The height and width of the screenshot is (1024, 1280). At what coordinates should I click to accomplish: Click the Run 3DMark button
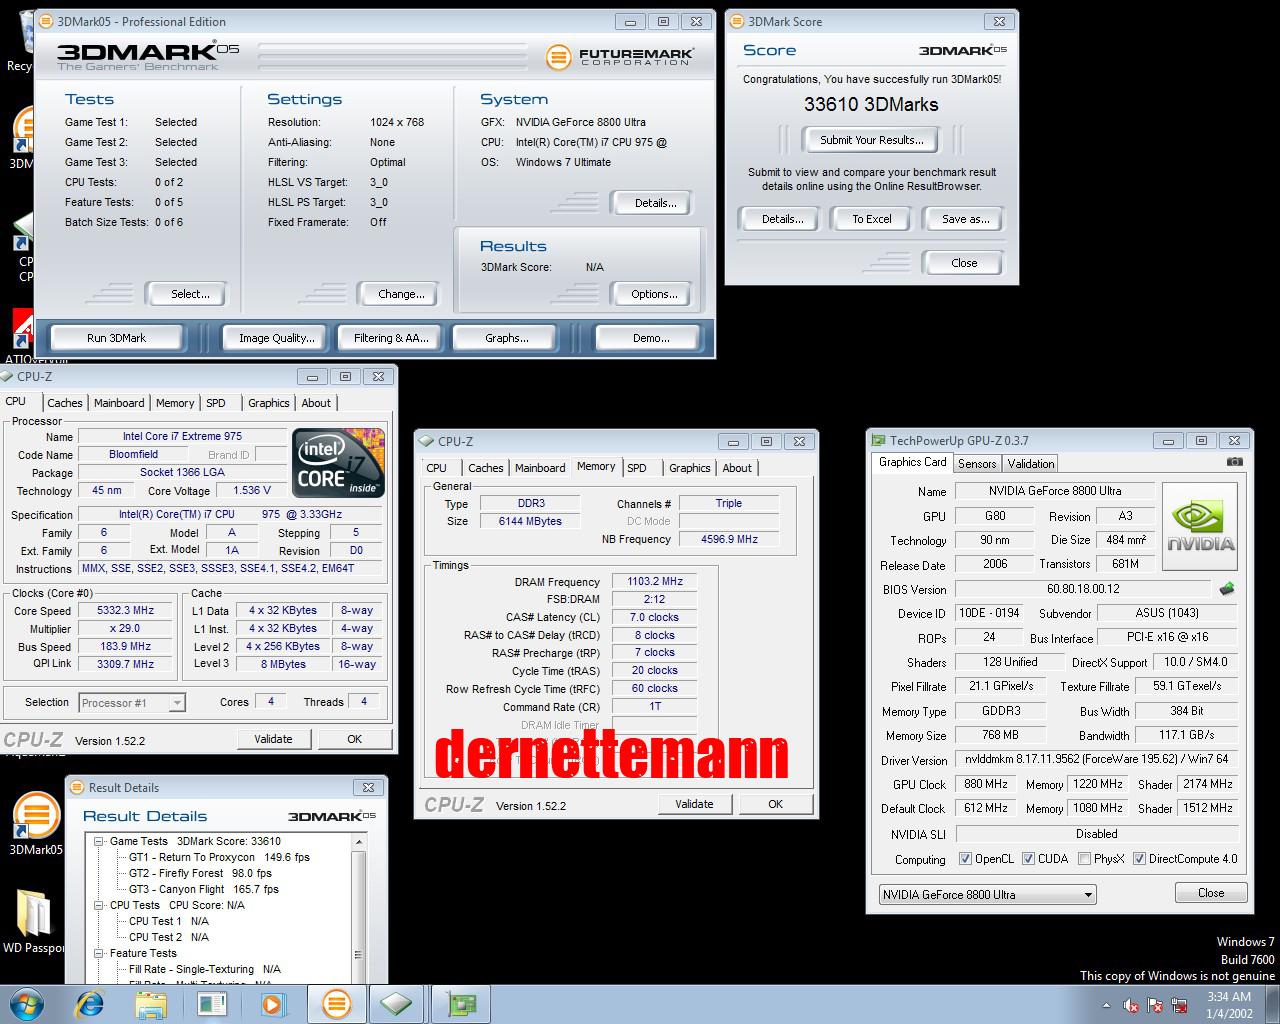(116, 338)
